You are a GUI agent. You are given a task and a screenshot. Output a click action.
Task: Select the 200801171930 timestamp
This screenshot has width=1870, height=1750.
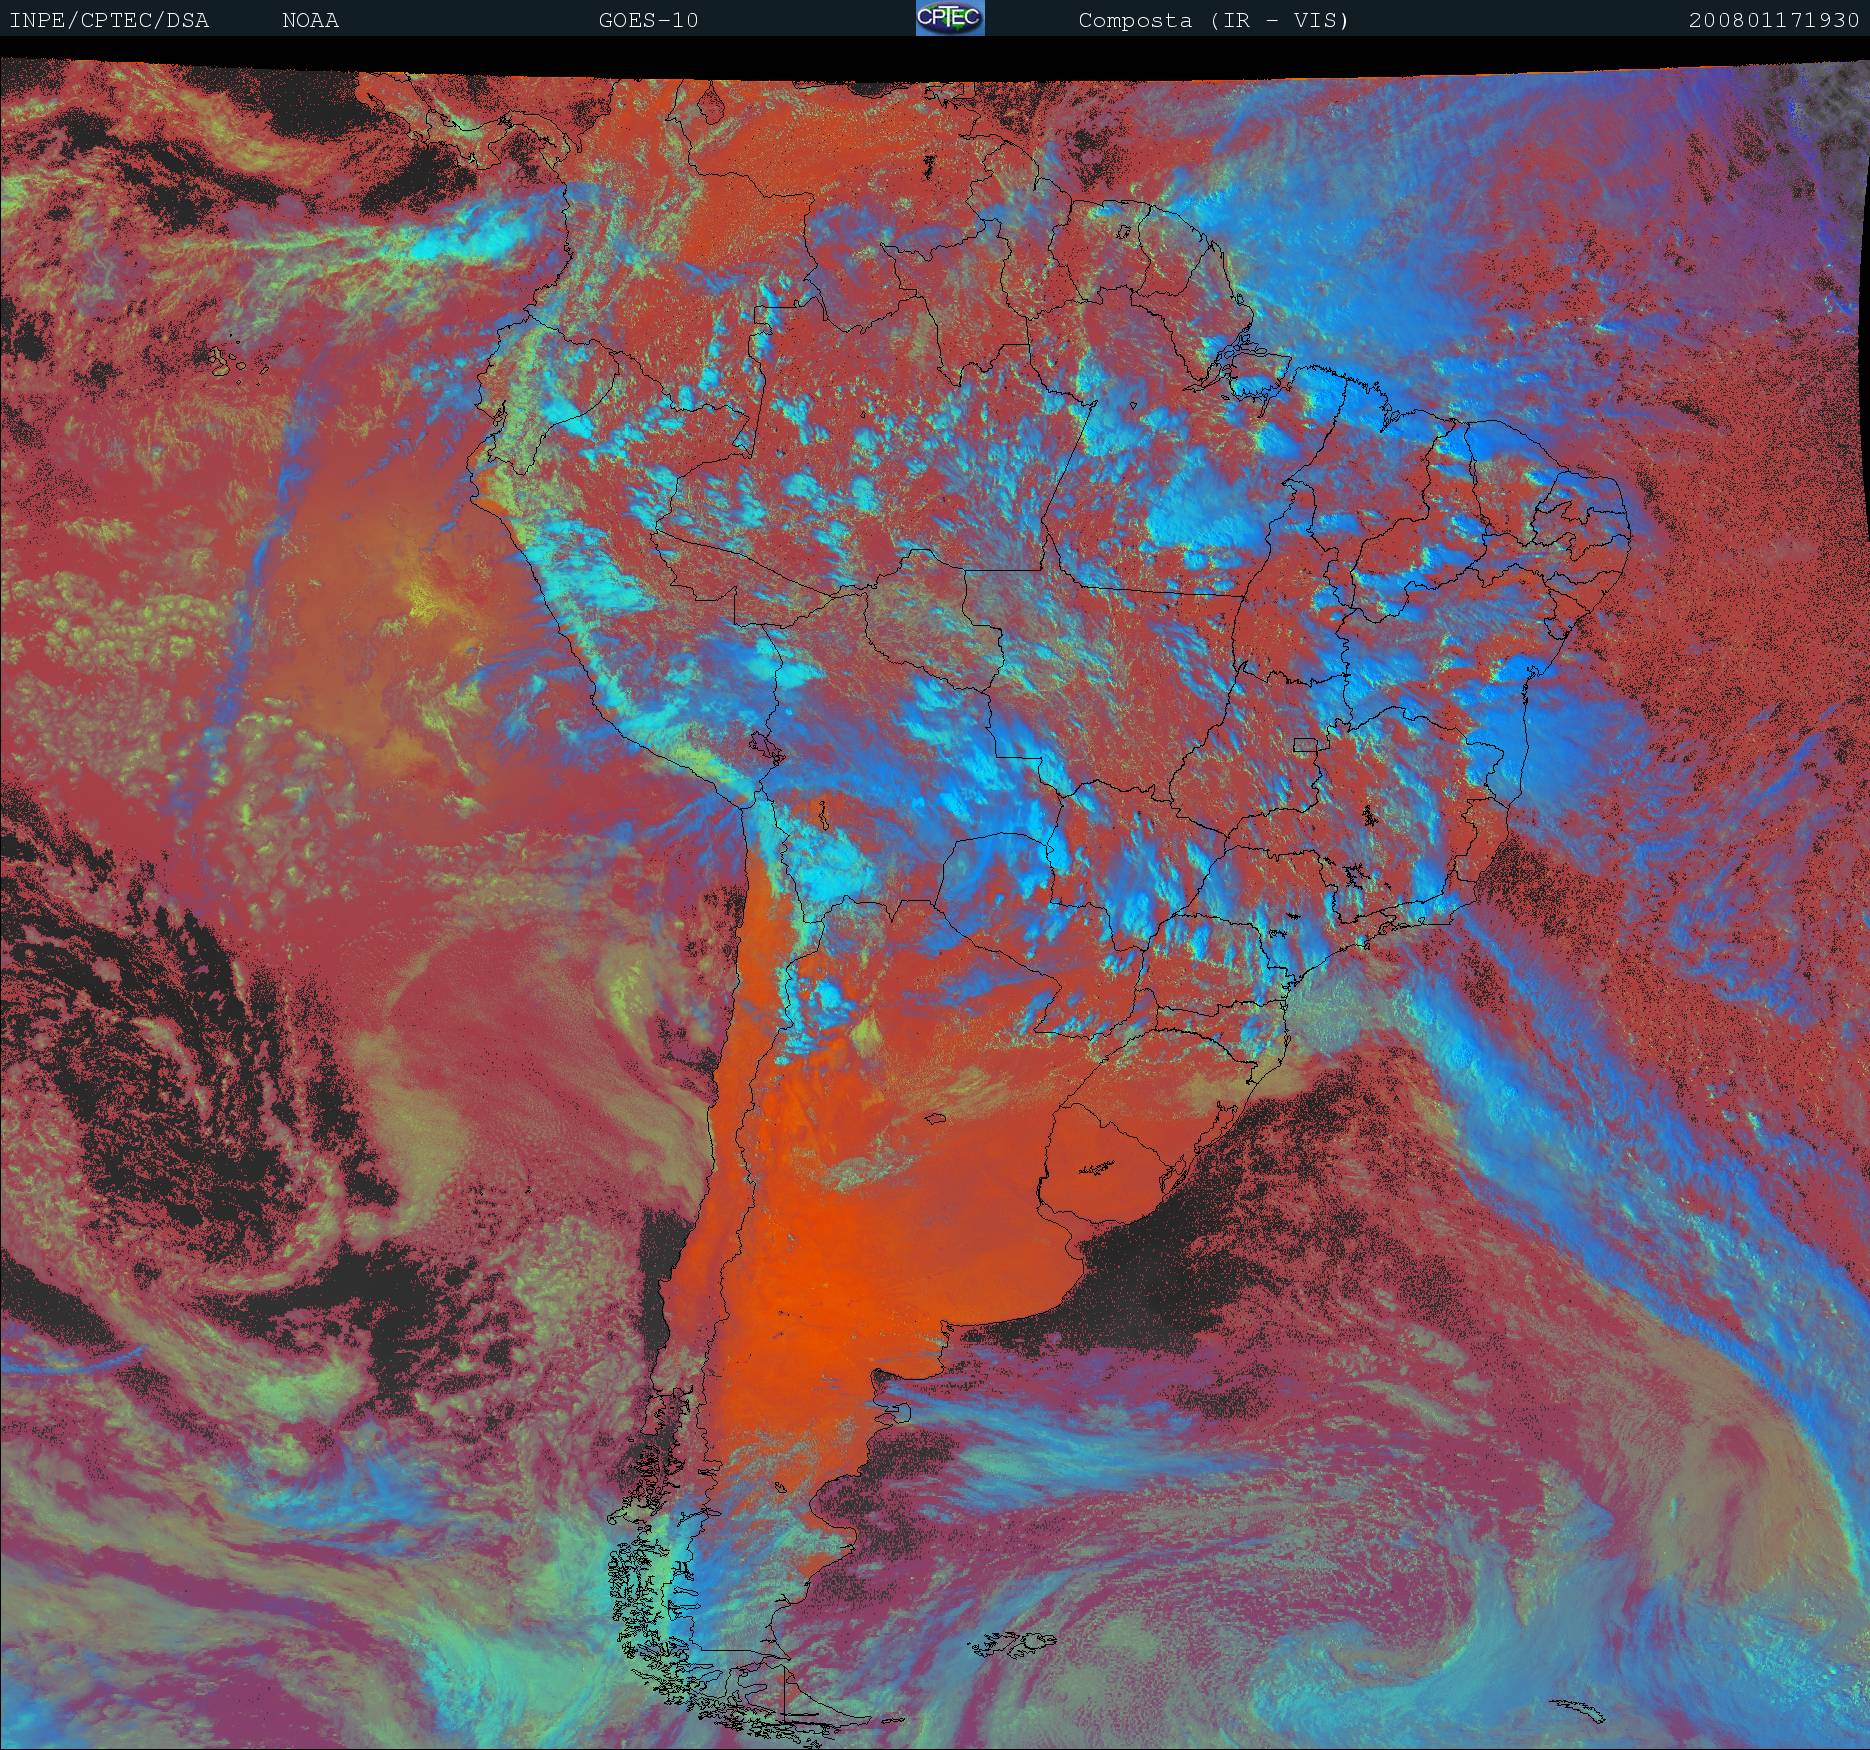click(x=1773, y=20)
